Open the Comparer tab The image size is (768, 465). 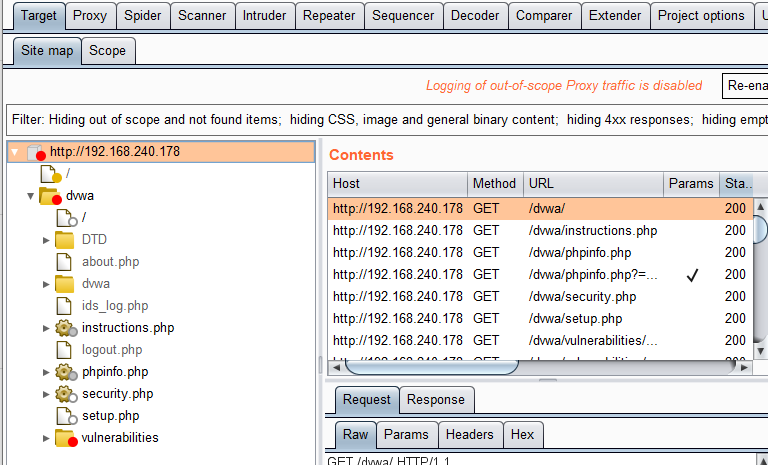545,16
